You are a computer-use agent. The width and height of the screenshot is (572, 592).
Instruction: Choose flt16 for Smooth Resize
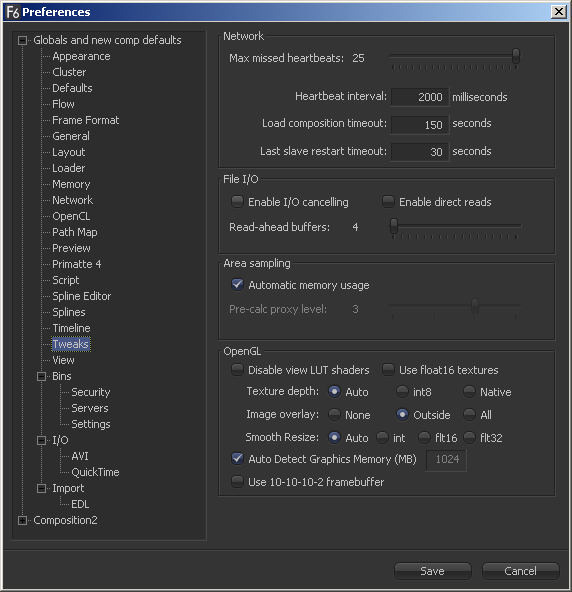(x=424, y=438)
